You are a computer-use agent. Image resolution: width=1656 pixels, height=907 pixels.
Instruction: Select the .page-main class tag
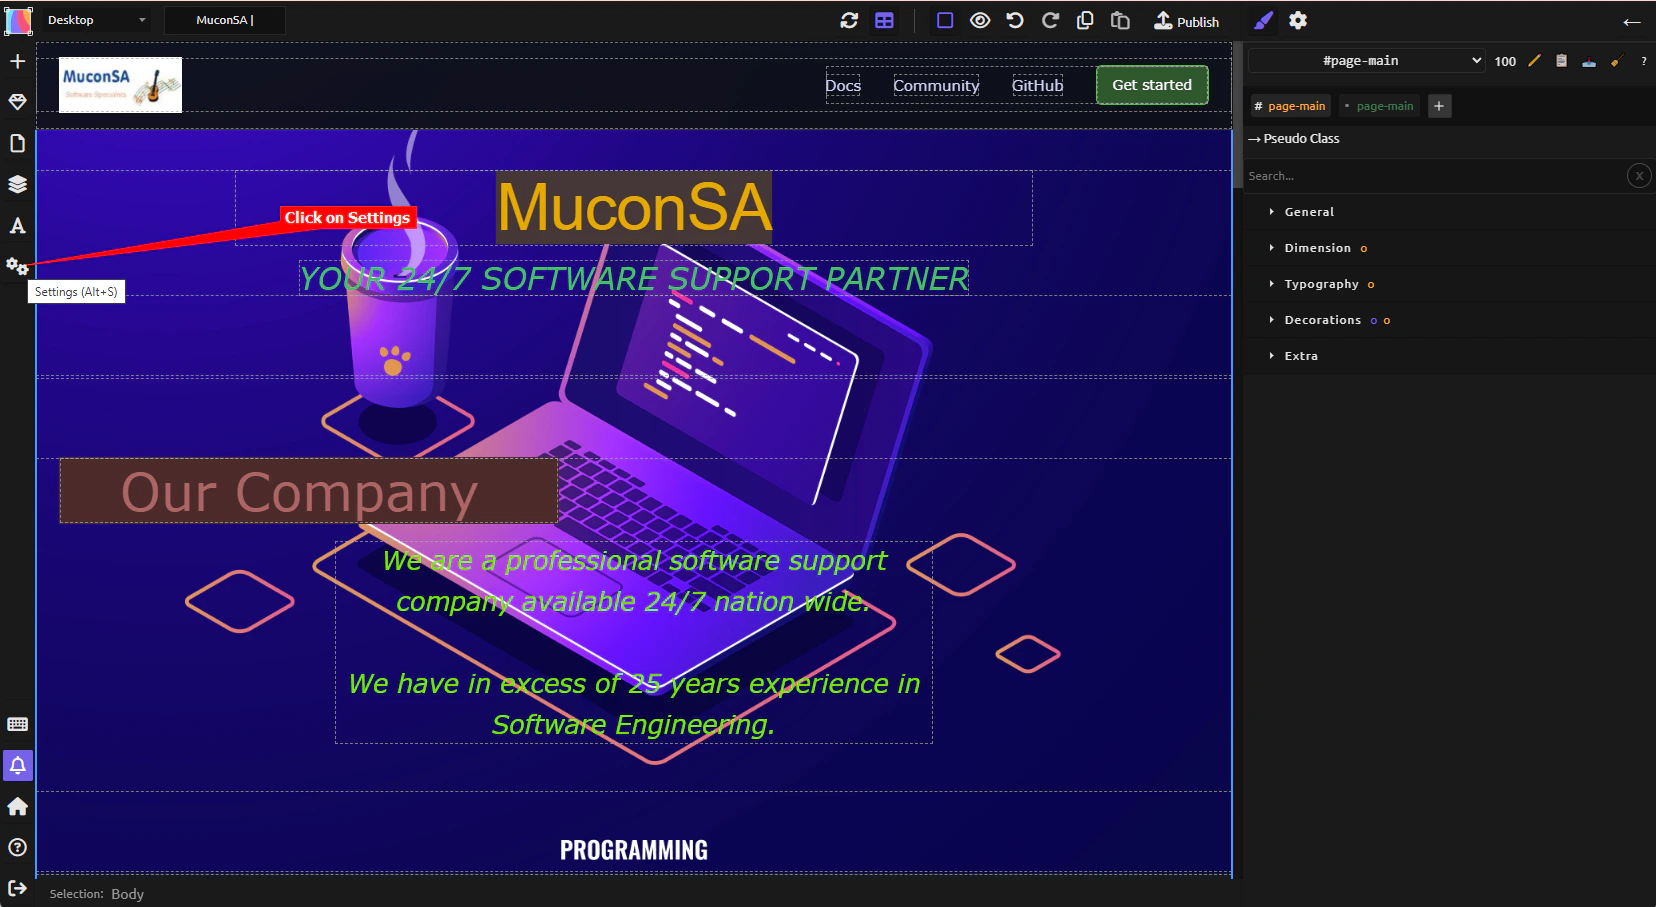[x=1379, y=106]
